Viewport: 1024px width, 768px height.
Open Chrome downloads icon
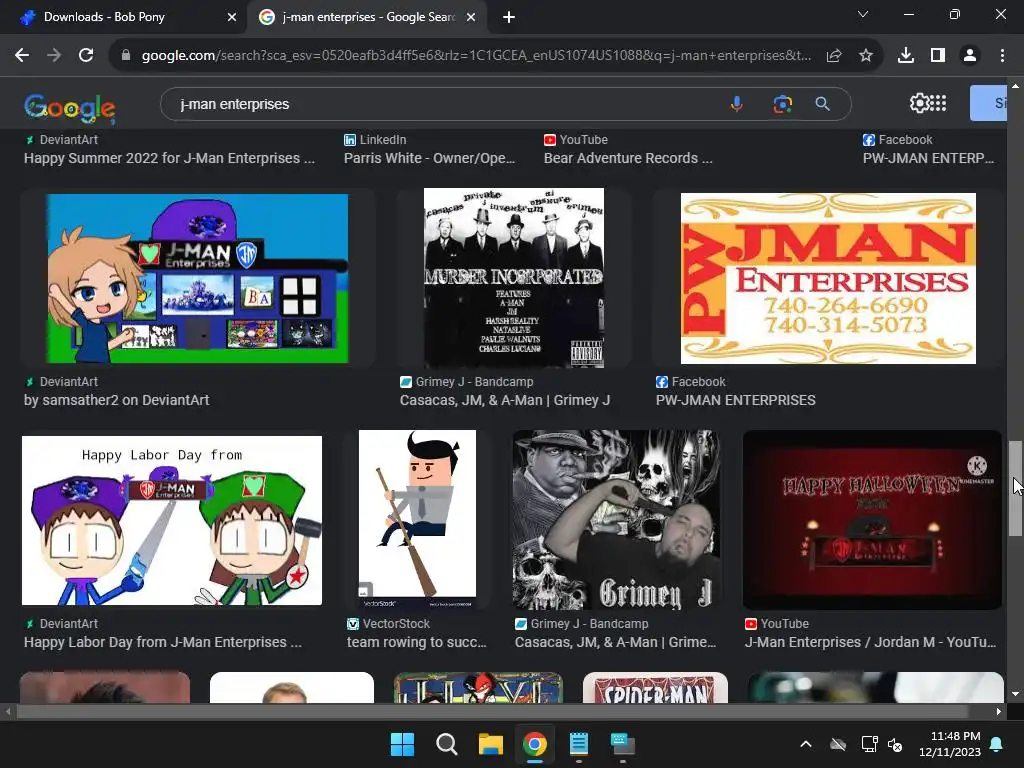click(x=906, y=56)
